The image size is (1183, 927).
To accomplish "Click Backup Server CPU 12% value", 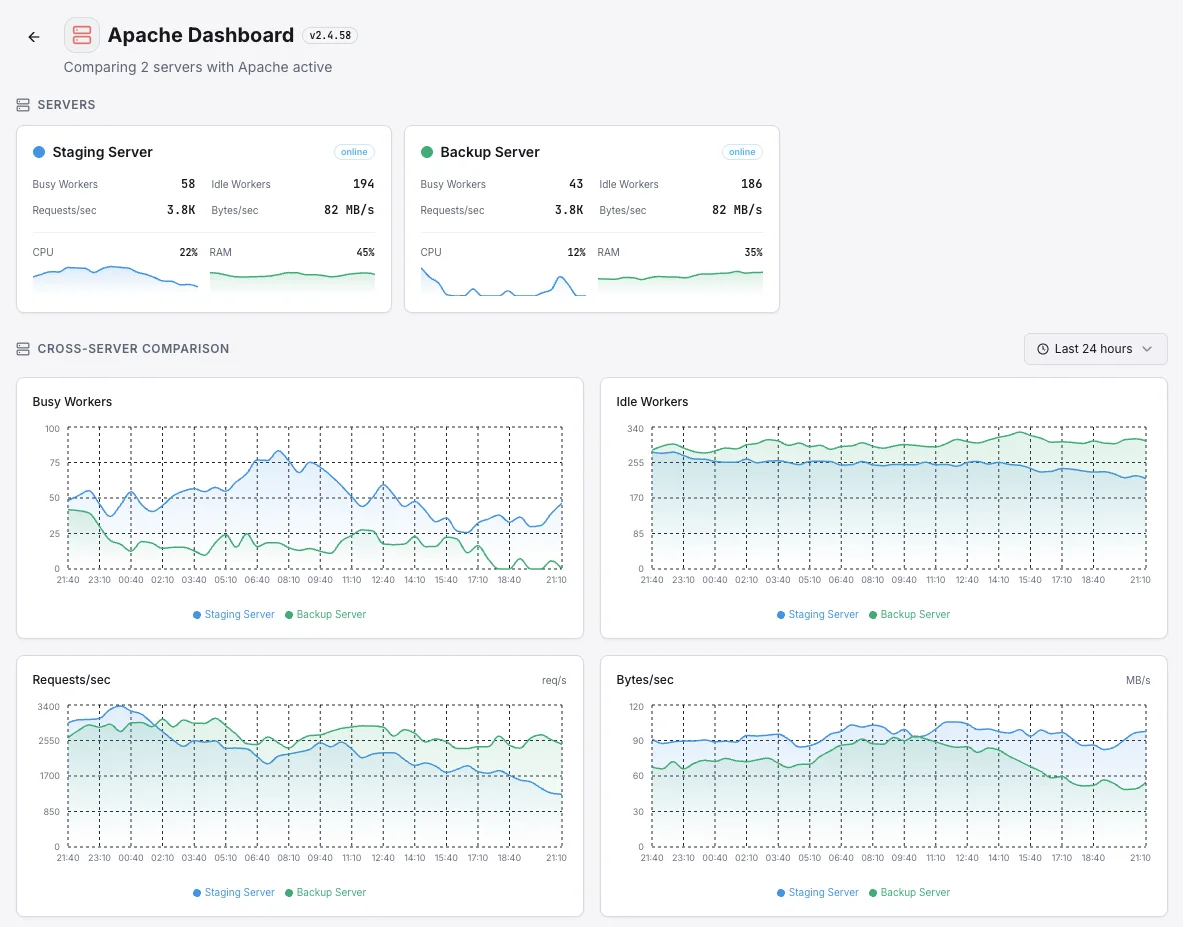I will click(x=576, y=253).
